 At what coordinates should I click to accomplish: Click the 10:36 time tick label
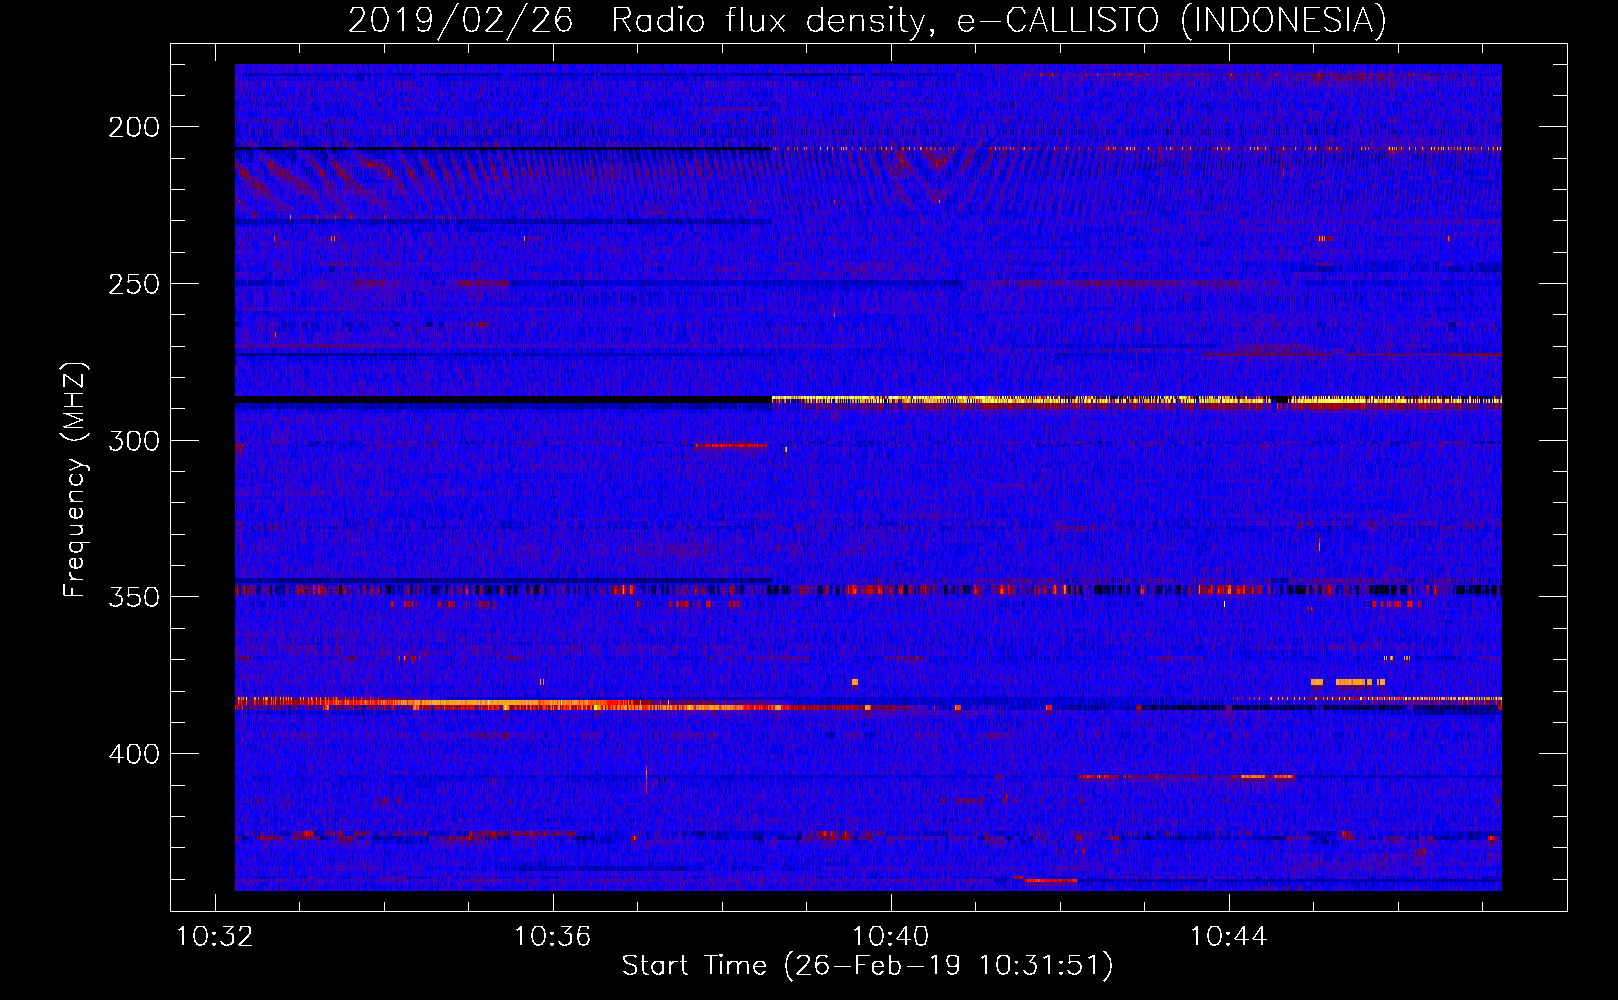(553, 937)
